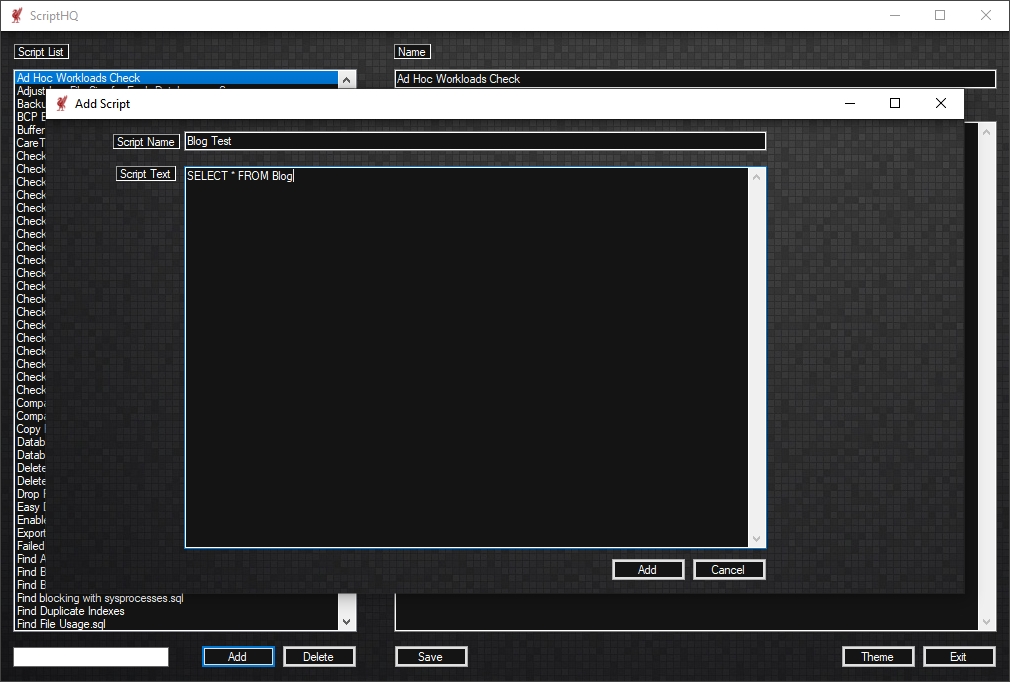Close the Add Script dialog
The width and height of the screenshot is (1010, 682).
click(x=940, y=104)
